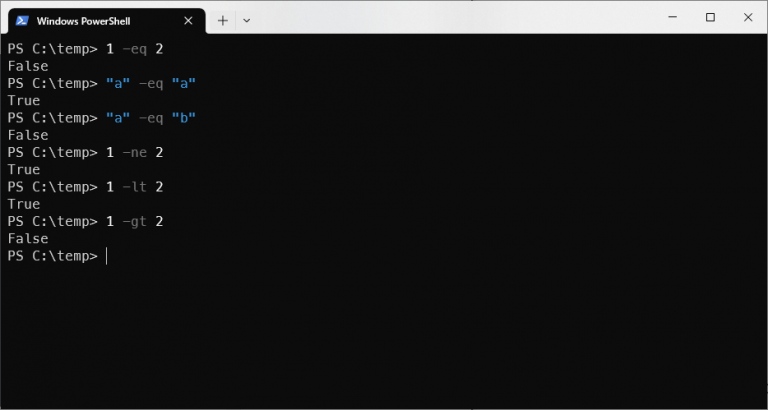Click the empty title bar drag area

point(450,18)
